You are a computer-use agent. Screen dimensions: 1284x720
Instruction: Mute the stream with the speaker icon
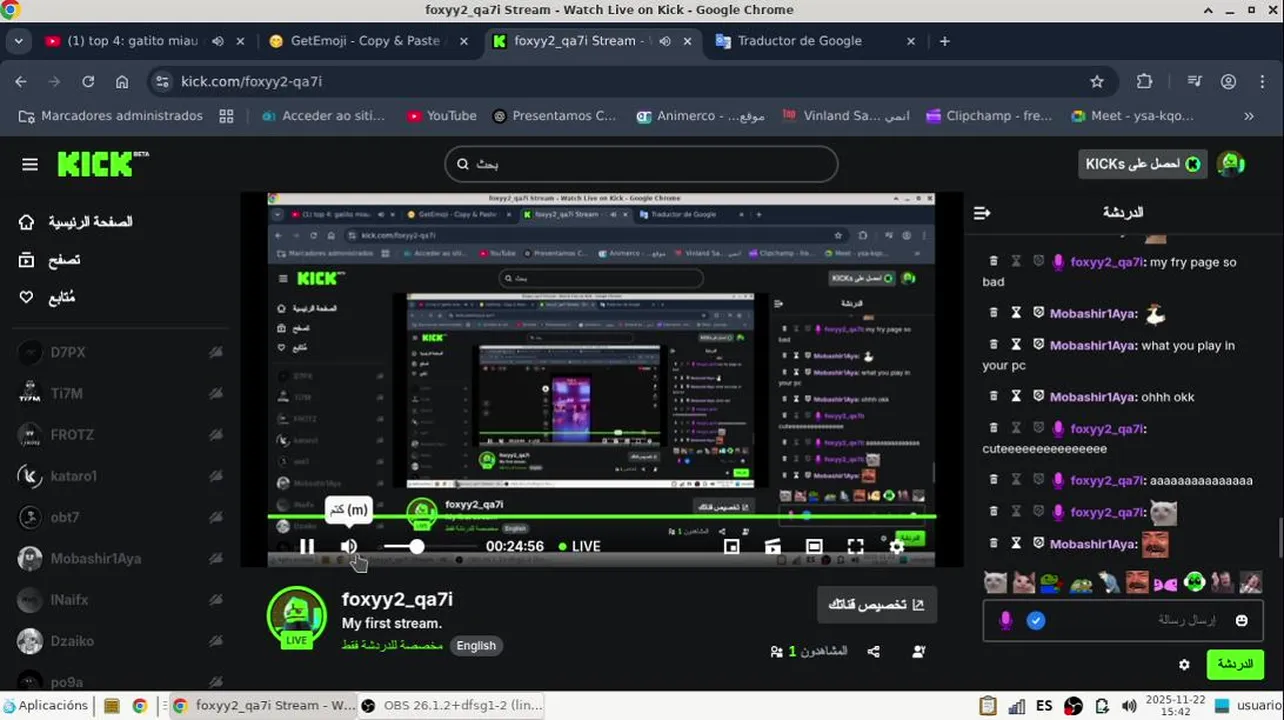tap(349, 546)
